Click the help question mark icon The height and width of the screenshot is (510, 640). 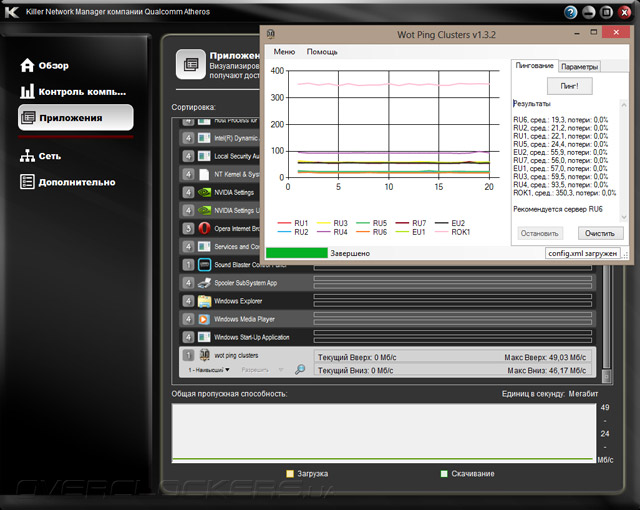coord(570,12)
